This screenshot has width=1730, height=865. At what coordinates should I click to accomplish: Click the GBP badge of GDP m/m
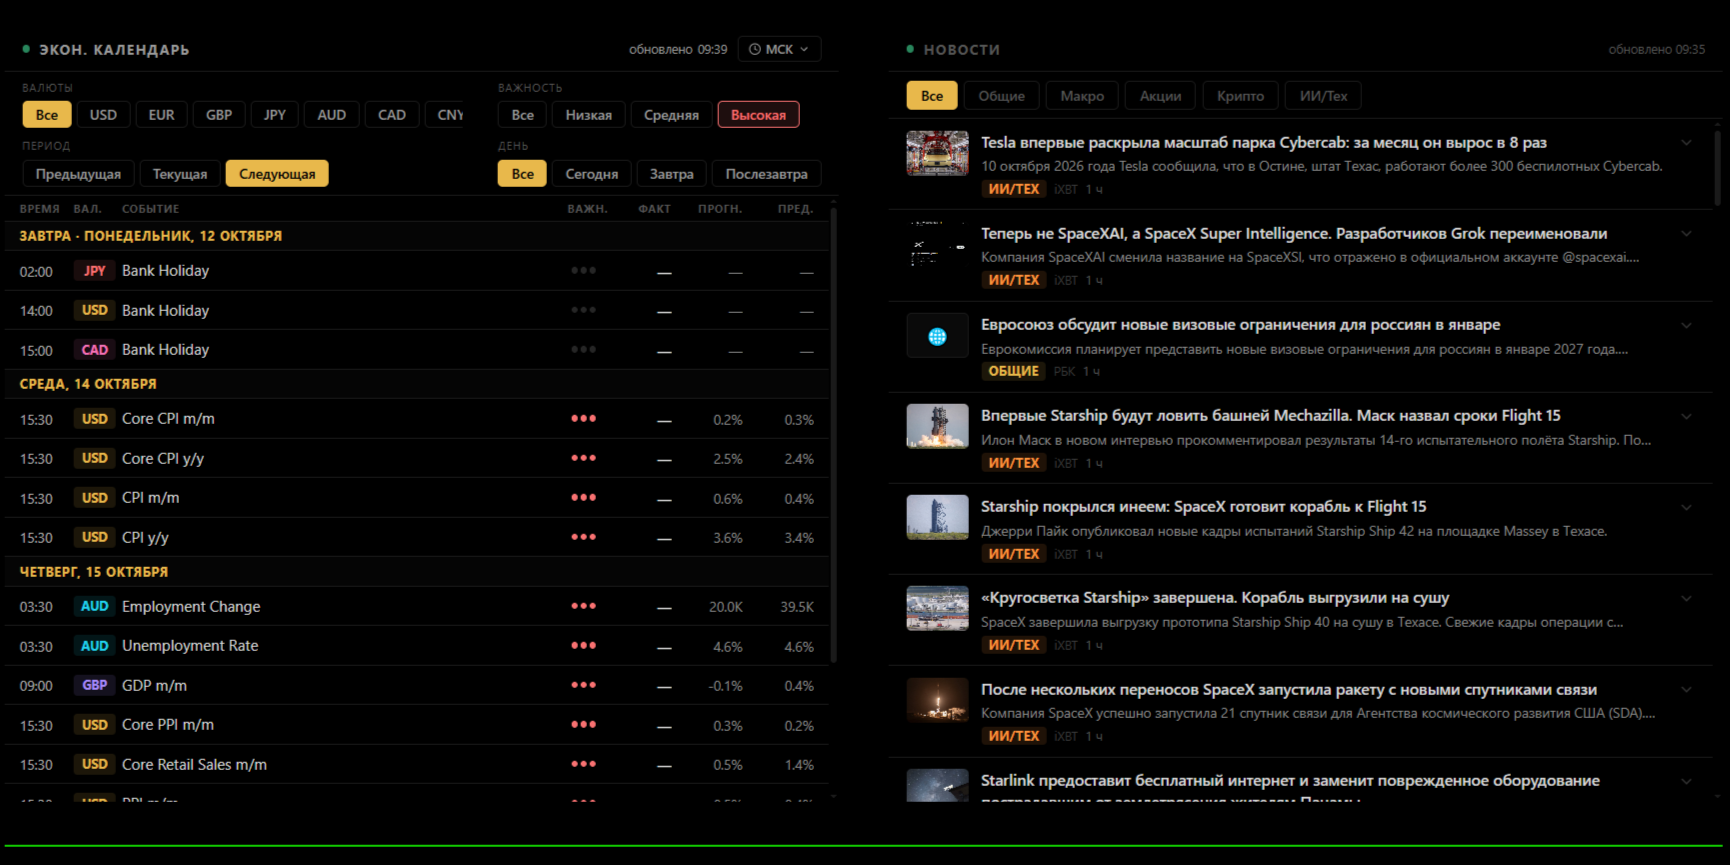tap(95, 686)
